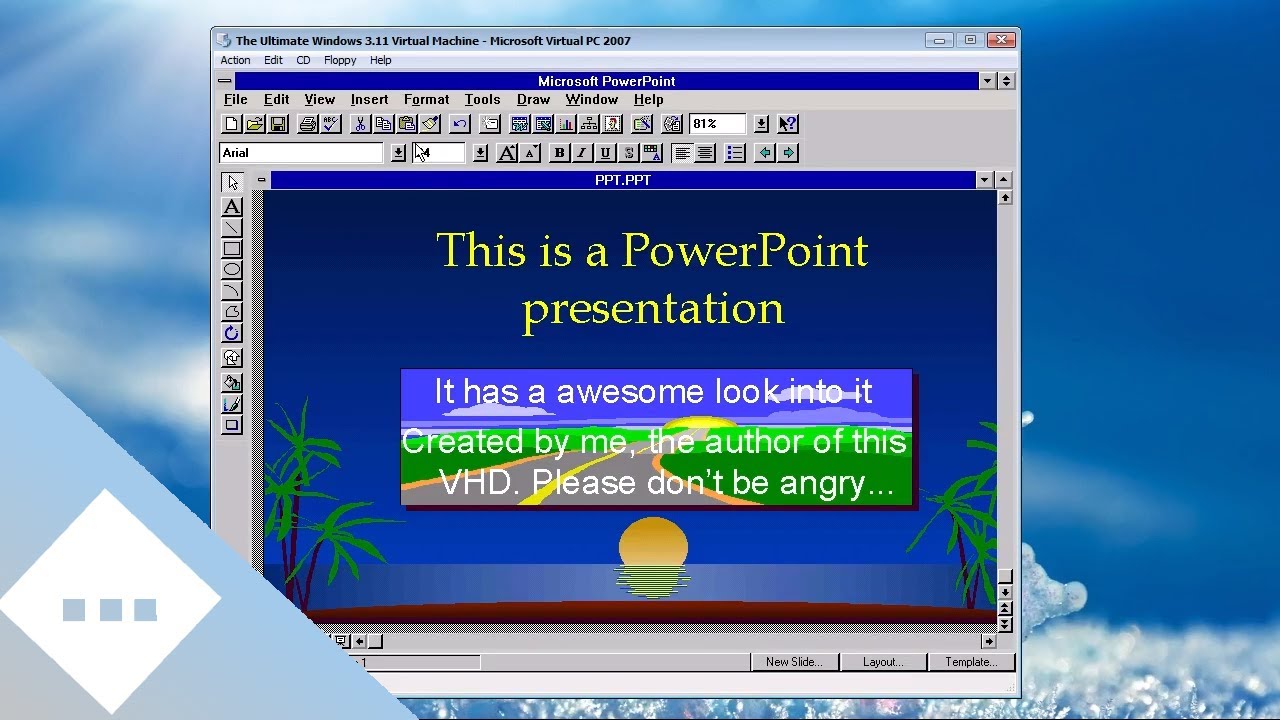
Task: Toggle Line On/Off brush tool
Action: coord(232,404)
